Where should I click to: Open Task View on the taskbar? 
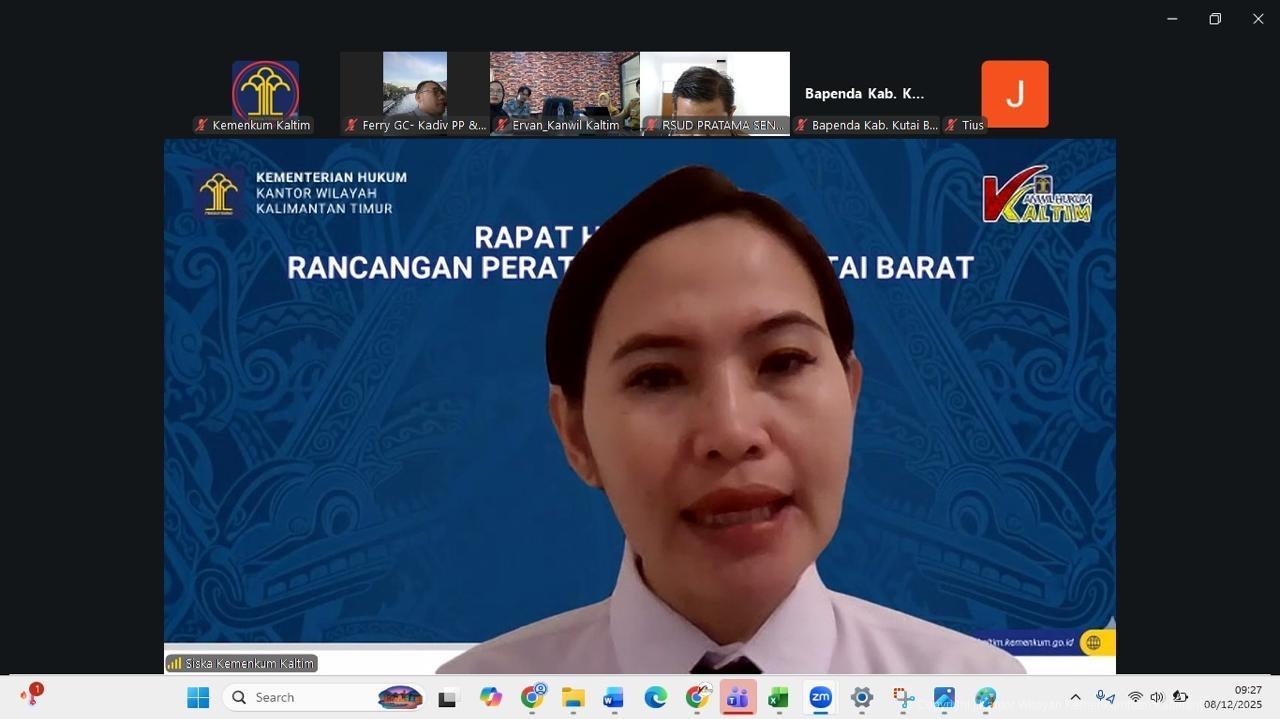447,697
